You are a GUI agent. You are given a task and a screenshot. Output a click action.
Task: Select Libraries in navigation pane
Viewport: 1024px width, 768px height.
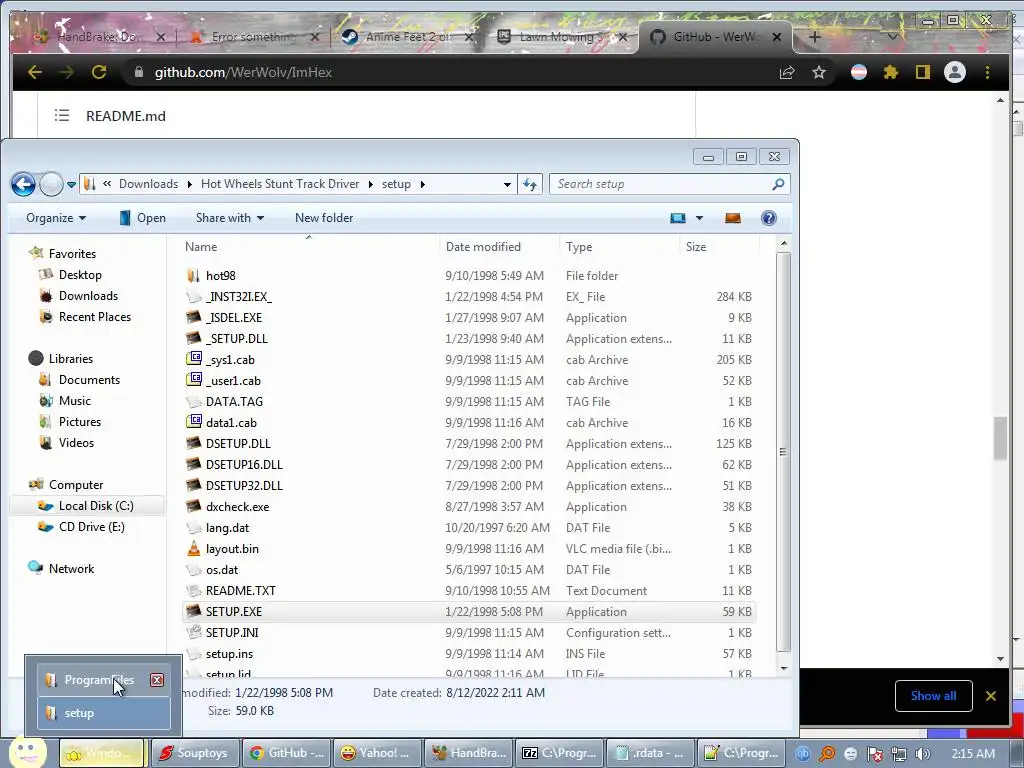point(71,359)
